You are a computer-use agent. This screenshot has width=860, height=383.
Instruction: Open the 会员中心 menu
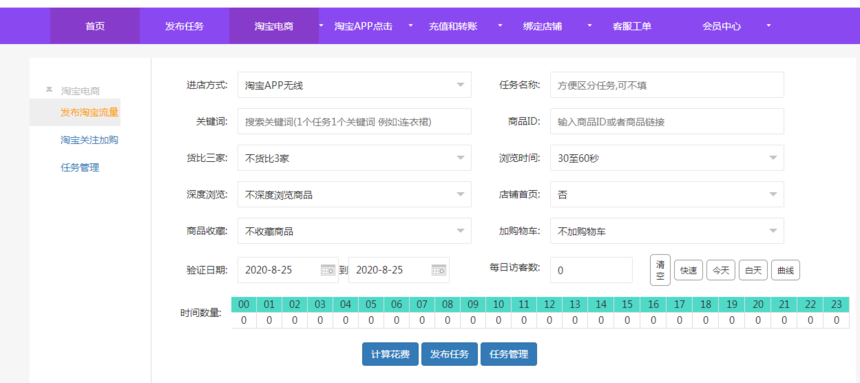pos(721,26)
